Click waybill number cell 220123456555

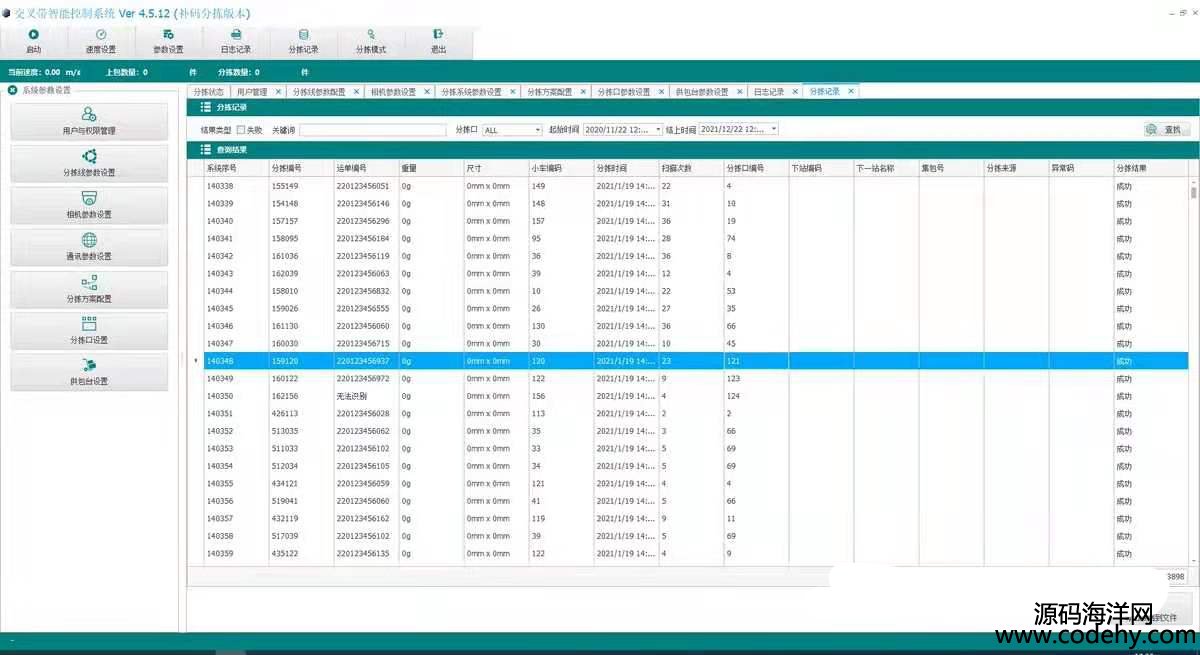tap(366, 308)
